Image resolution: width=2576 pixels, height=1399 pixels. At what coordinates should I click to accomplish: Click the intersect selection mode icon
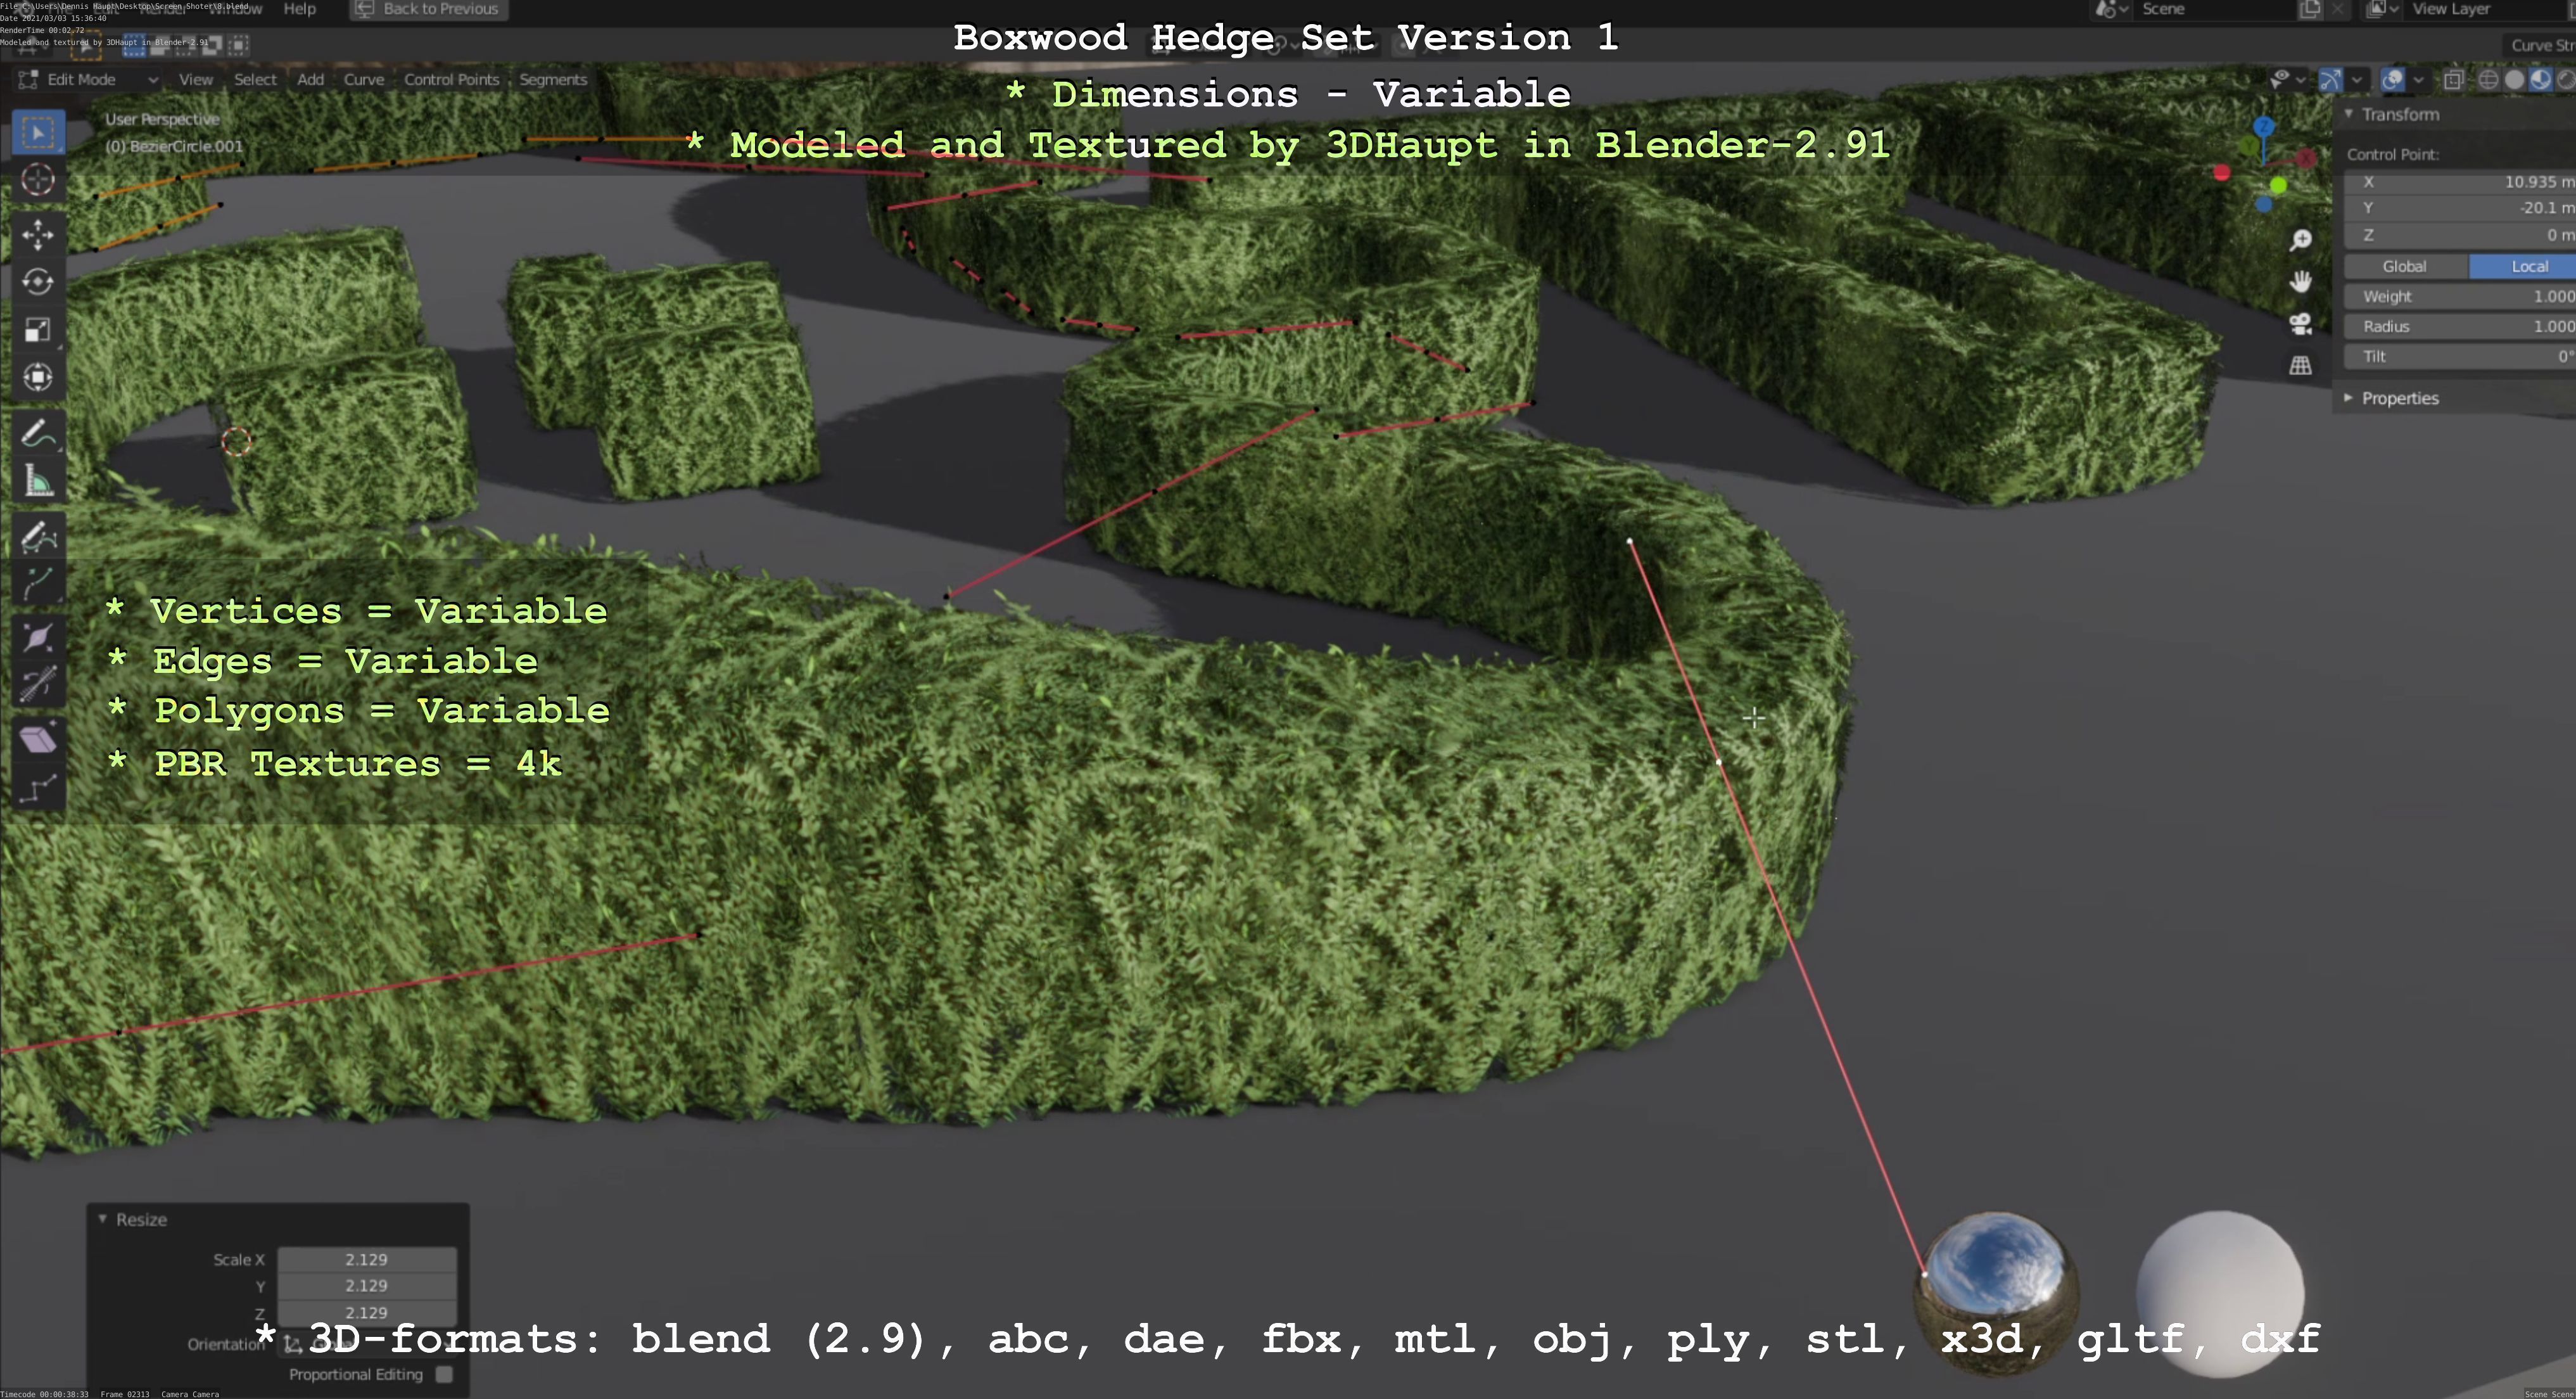(238, 45)
